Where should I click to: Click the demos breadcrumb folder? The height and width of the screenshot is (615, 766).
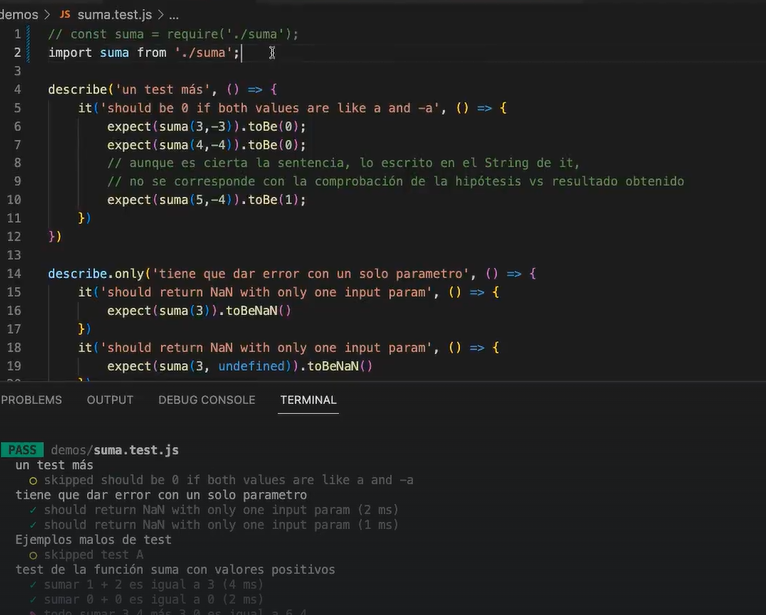[19, 15]
